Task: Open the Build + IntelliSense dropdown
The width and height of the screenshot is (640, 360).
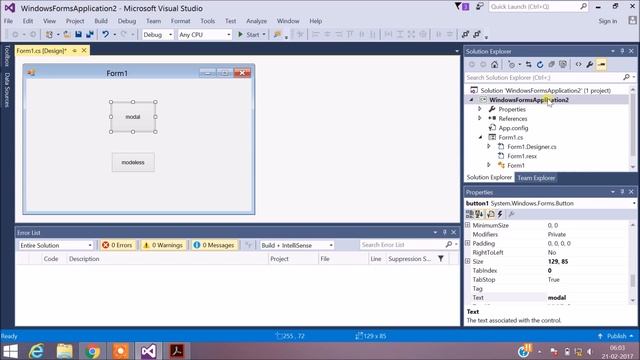Action: point(331,245)
